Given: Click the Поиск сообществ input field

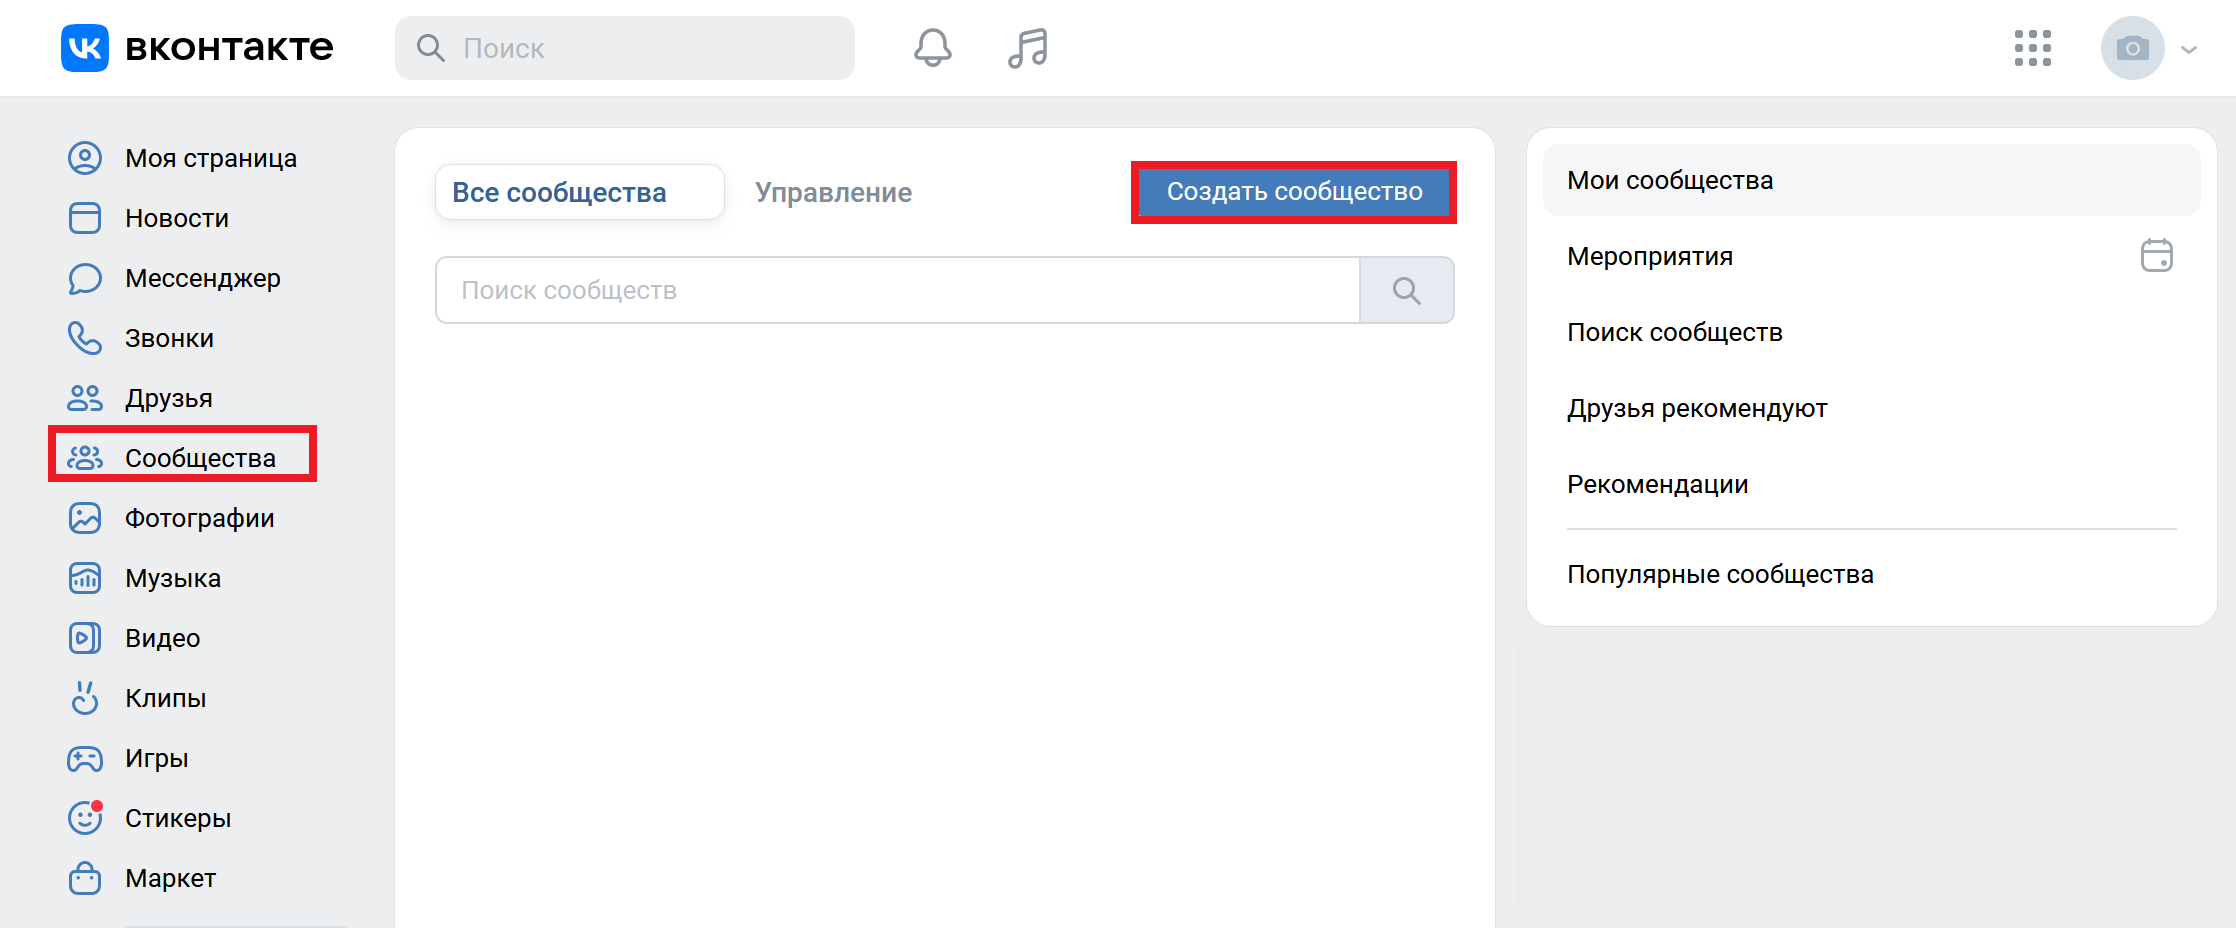Looking at the screenshot, I should coord(897,291).
